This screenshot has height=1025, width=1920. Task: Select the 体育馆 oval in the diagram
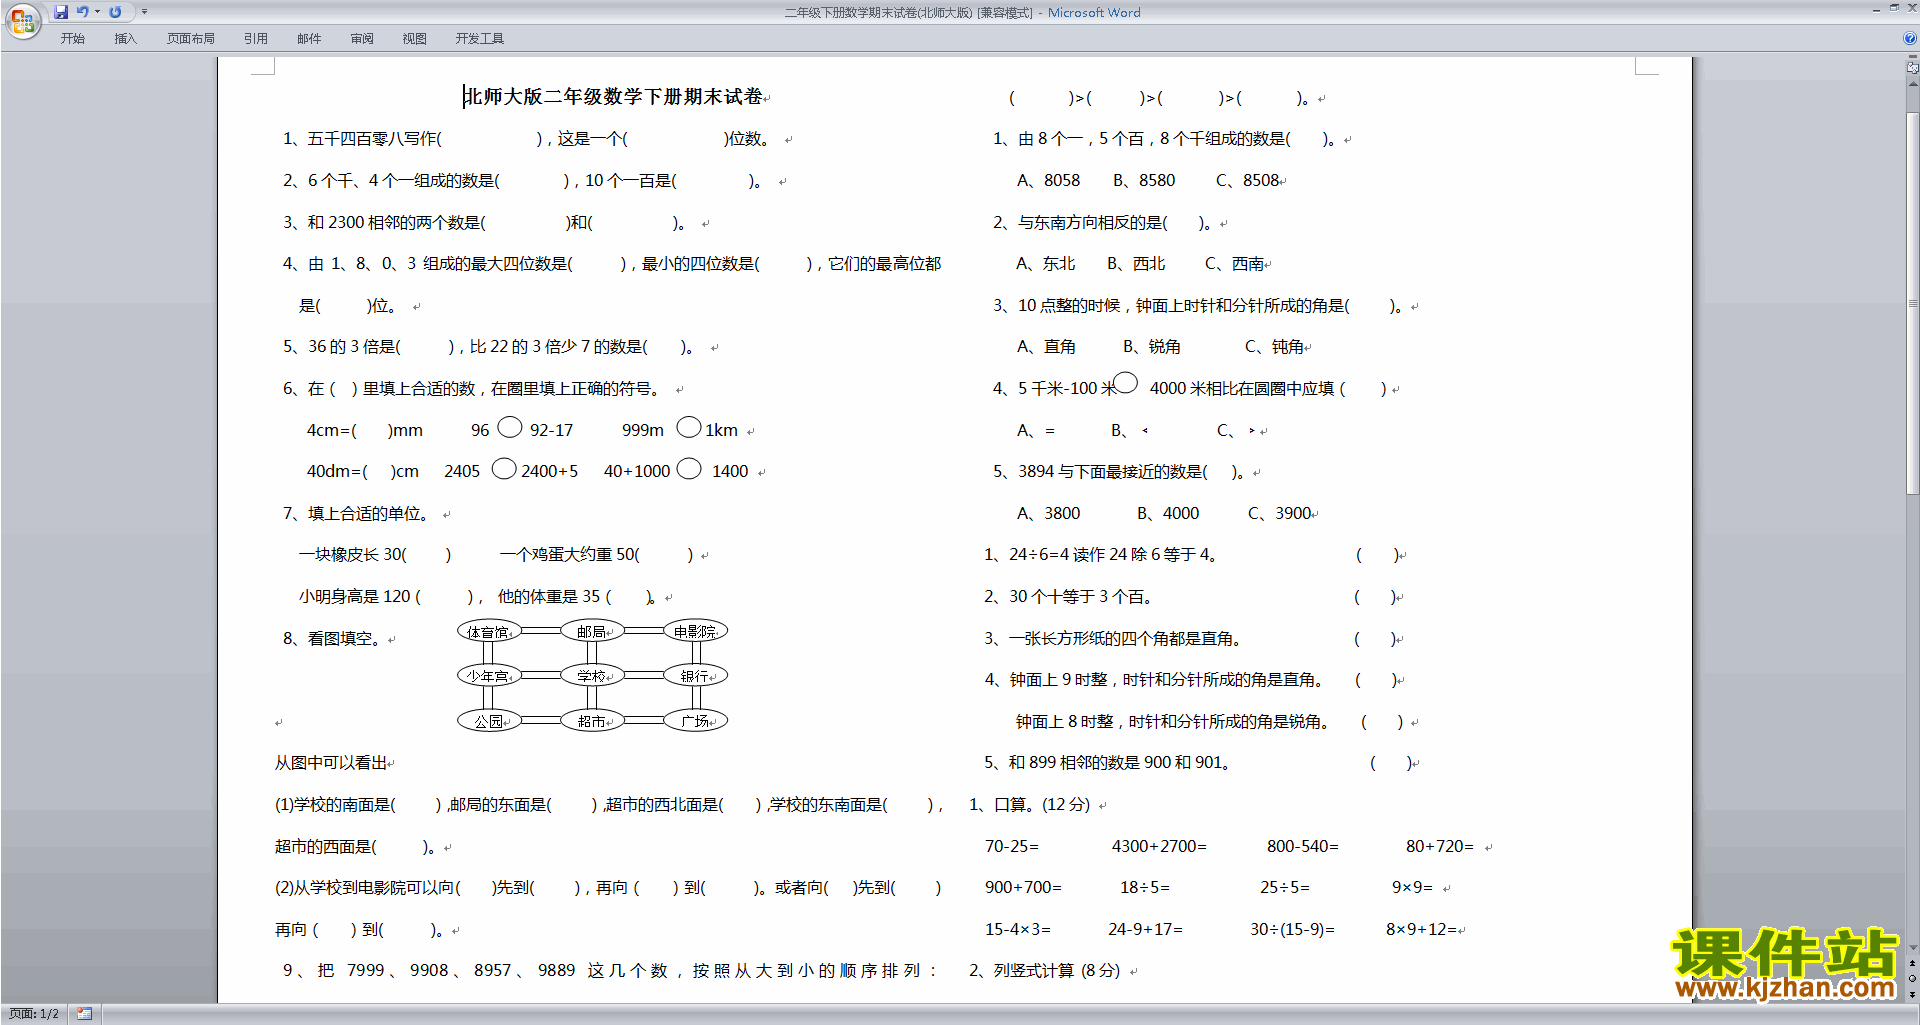(489, 631)
